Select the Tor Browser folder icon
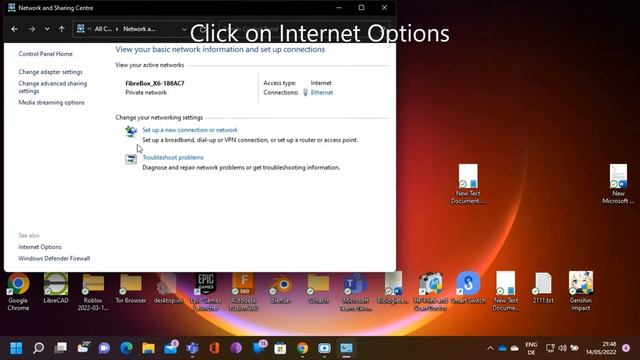This screenshot has width=640, height=360. pos(131,288)
